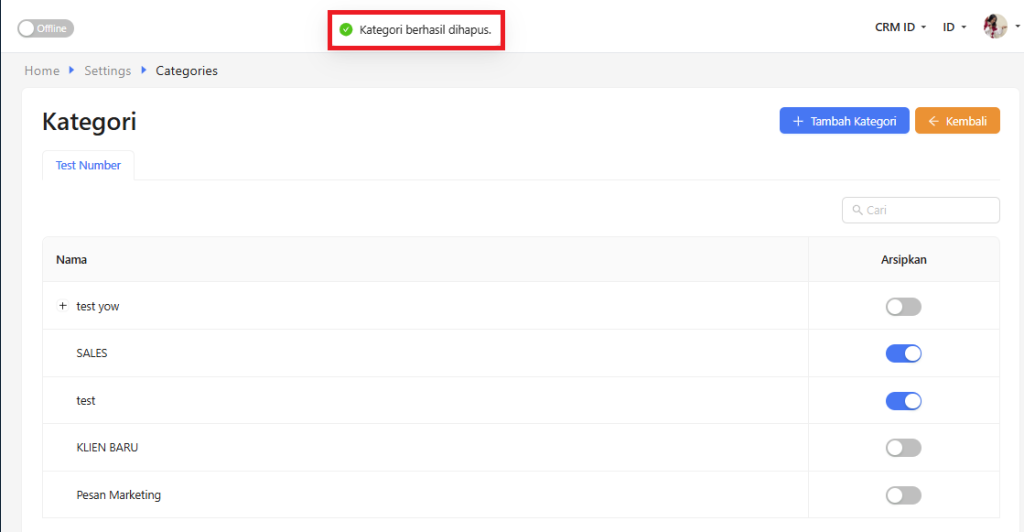
Task: Turn on archive toggle for KLIEN BARU
Action: (903, 448)
